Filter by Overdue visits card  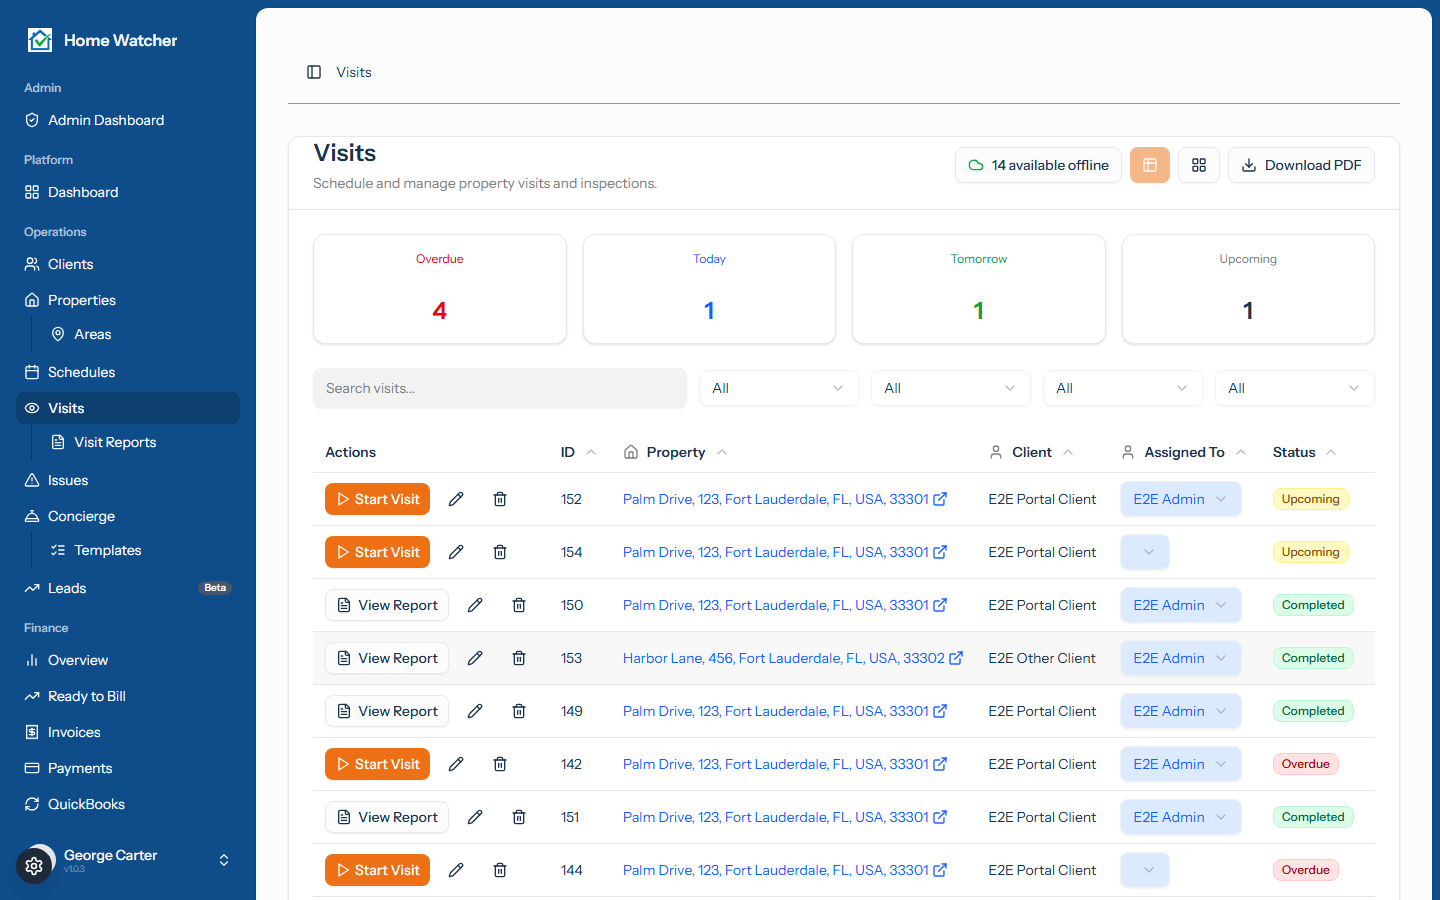click(x=440, y=289)
